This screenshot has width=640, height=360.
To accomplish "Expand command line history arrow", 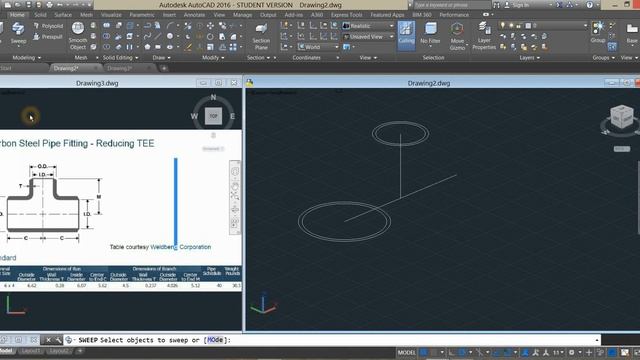I will coord(596,340).
